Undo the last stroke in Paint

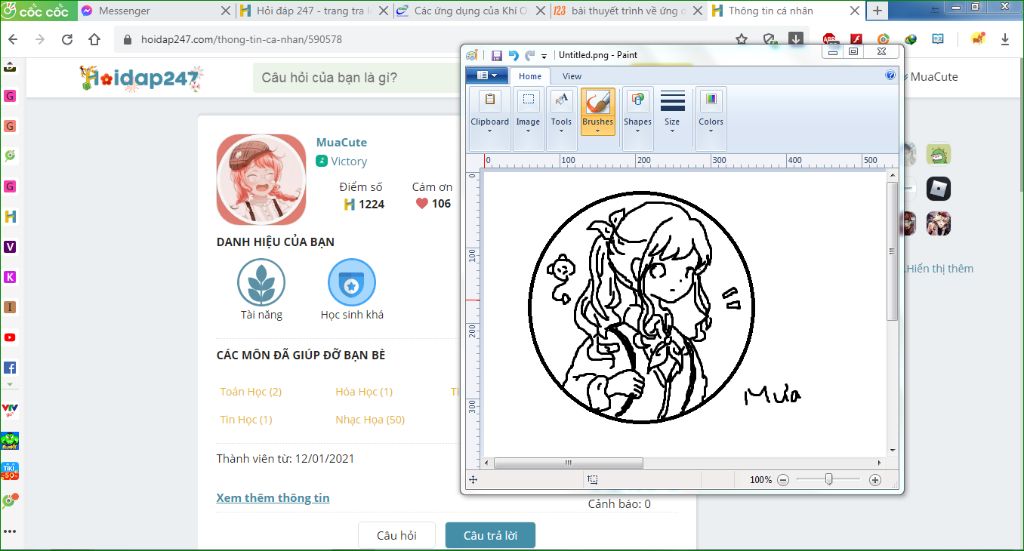(x=513, y=55)
